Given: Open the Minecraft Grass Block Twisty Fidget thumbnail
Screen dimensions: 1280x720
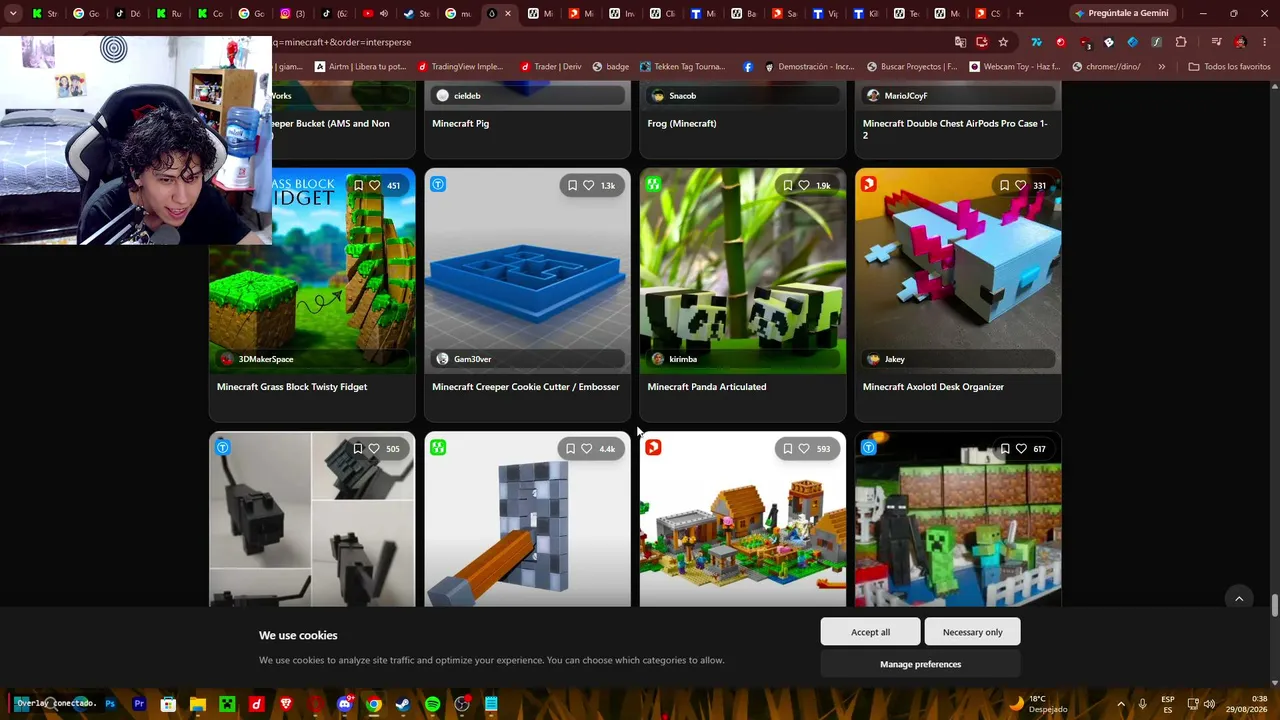Looking at the screenshot, I should coord(312,271).
